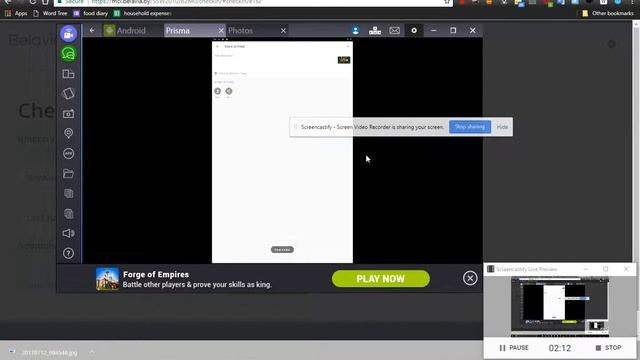Image resolution: width=640 pixels, height=360 pixels.
Task: Click the first round share icon in app
Action: click(218, 91)
